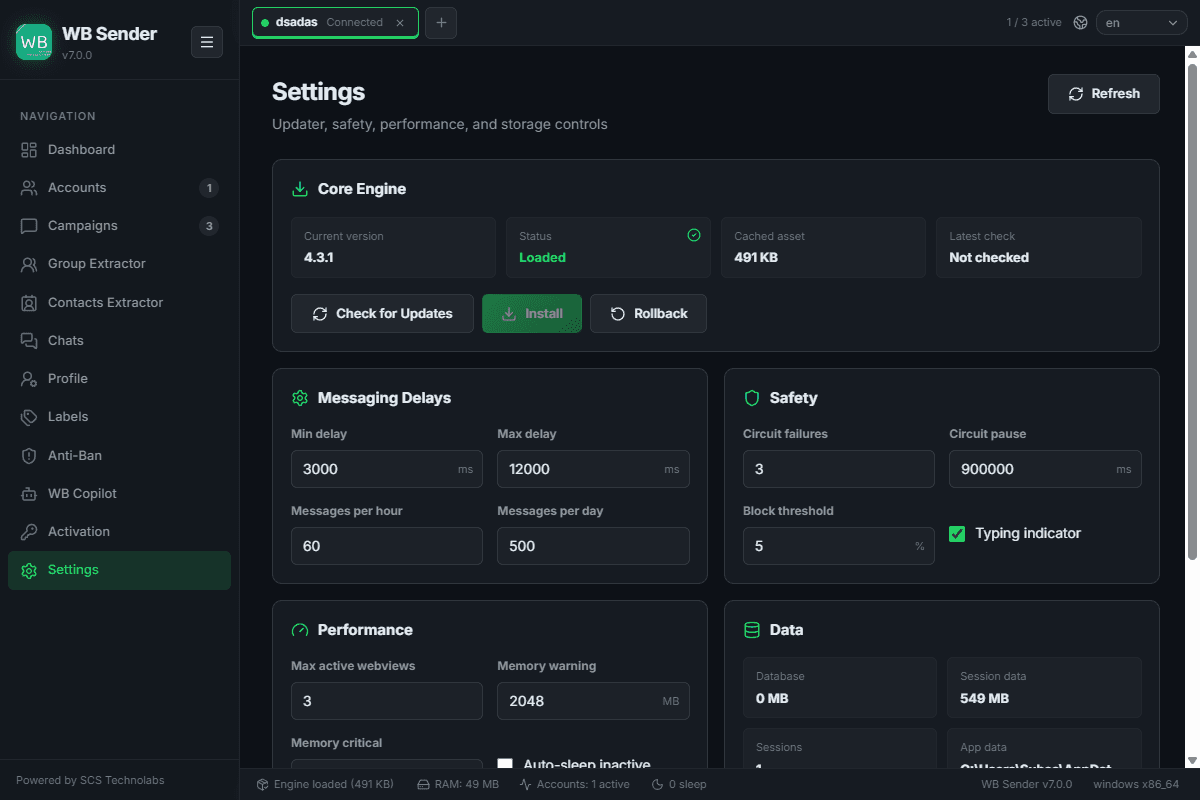1200x800 pixels.
Task: Click the Refresh button
Action: pyautogui.click(x=1104, y=94)
